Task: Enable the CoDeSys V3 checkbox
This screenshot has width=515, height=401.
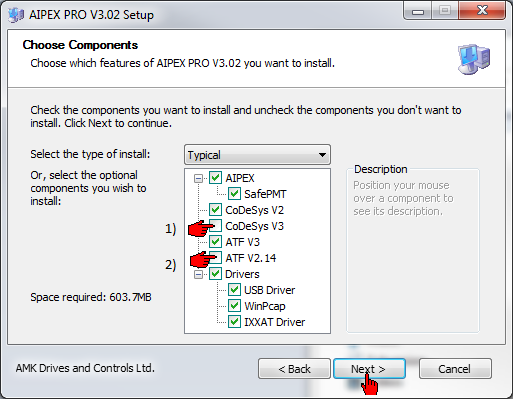Action: (216, 226)
